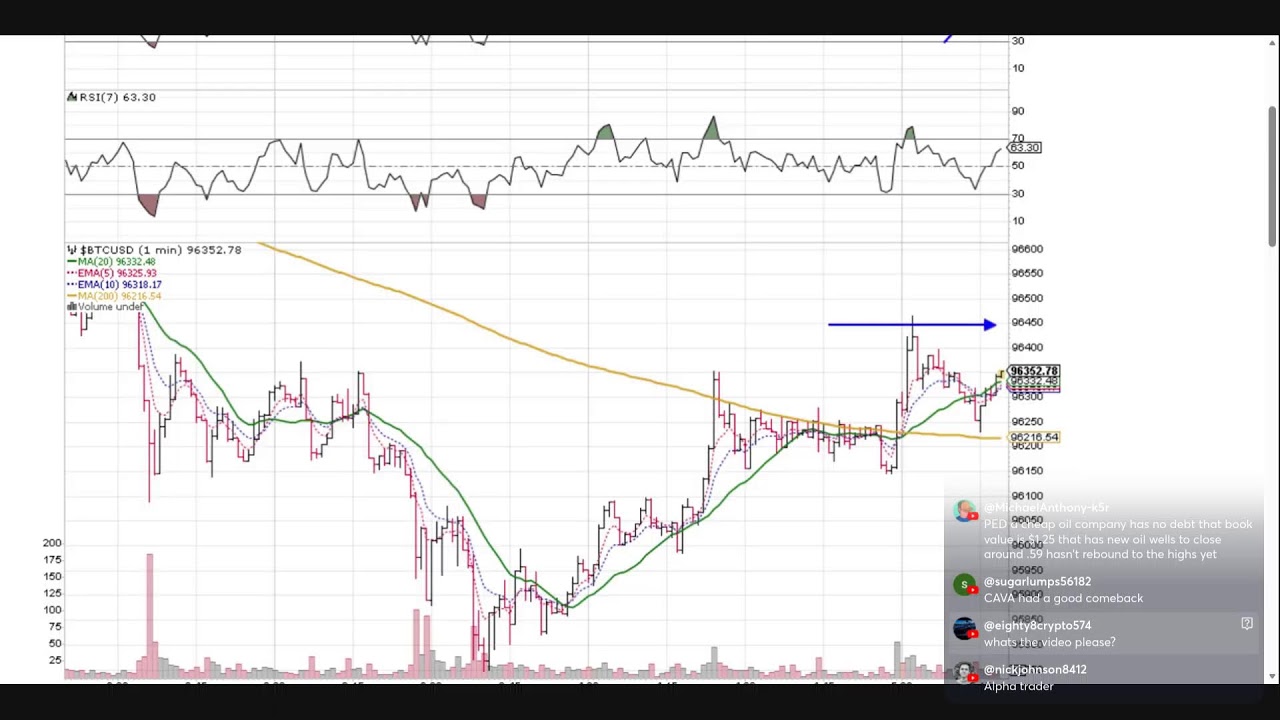Click the MichaelAnthony-k5r chat avatar
1280x720 pixels.
tap(964, 512)
